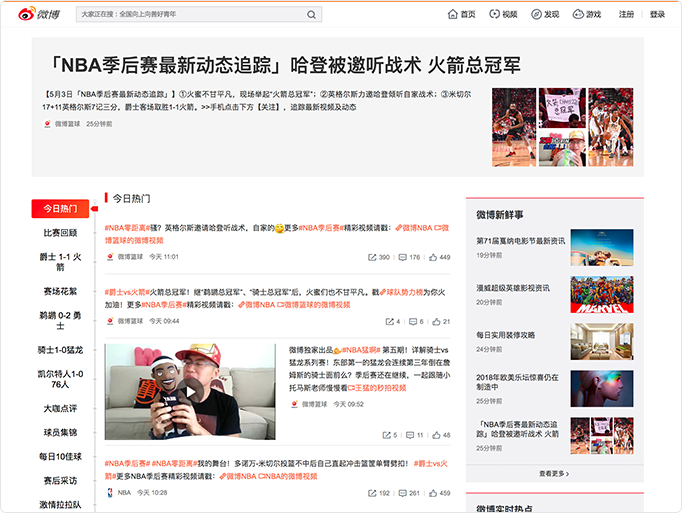682x513 pixels.
Task: Click 微博篮球 avatar on the 09:44 post
Action: [110, 321]
